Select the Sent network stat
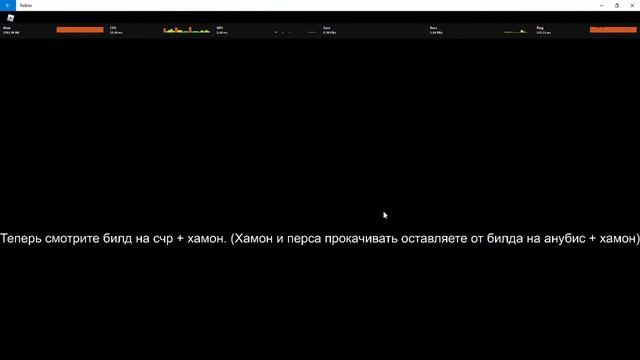 [x=329, y=30]
